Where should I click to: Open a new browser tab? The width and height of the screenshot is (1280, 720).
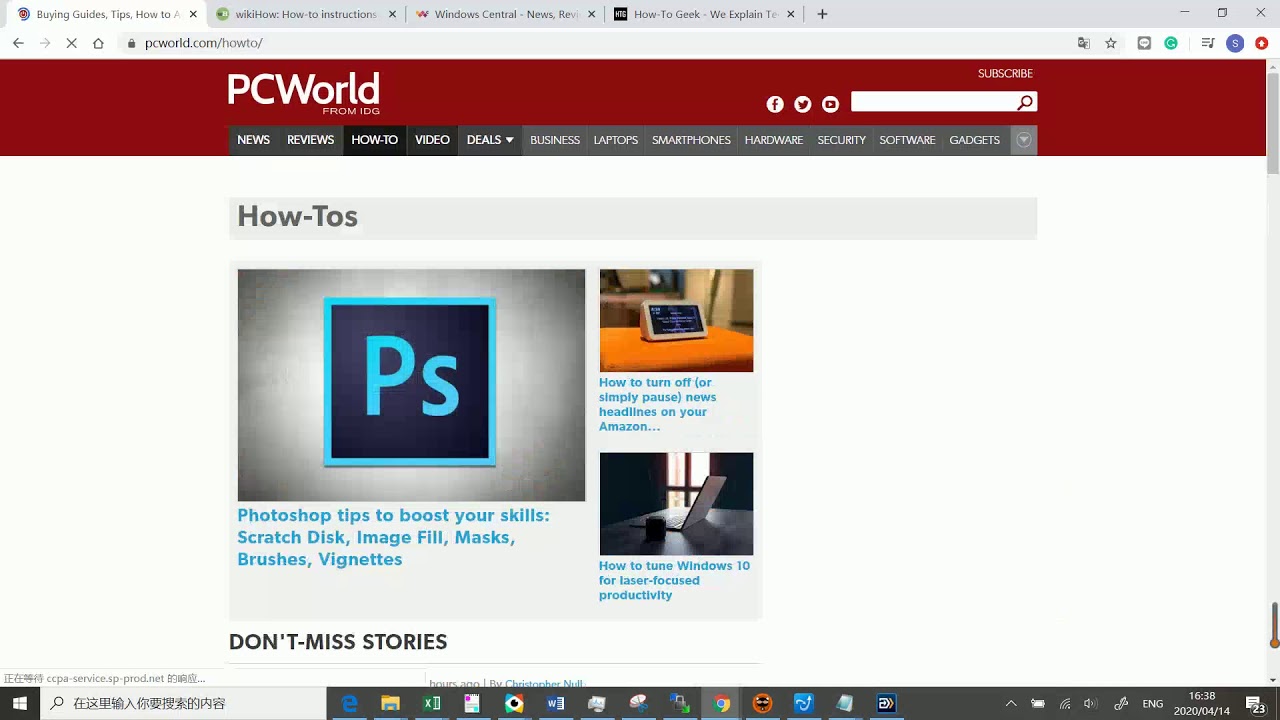click(x=822, y=14)
